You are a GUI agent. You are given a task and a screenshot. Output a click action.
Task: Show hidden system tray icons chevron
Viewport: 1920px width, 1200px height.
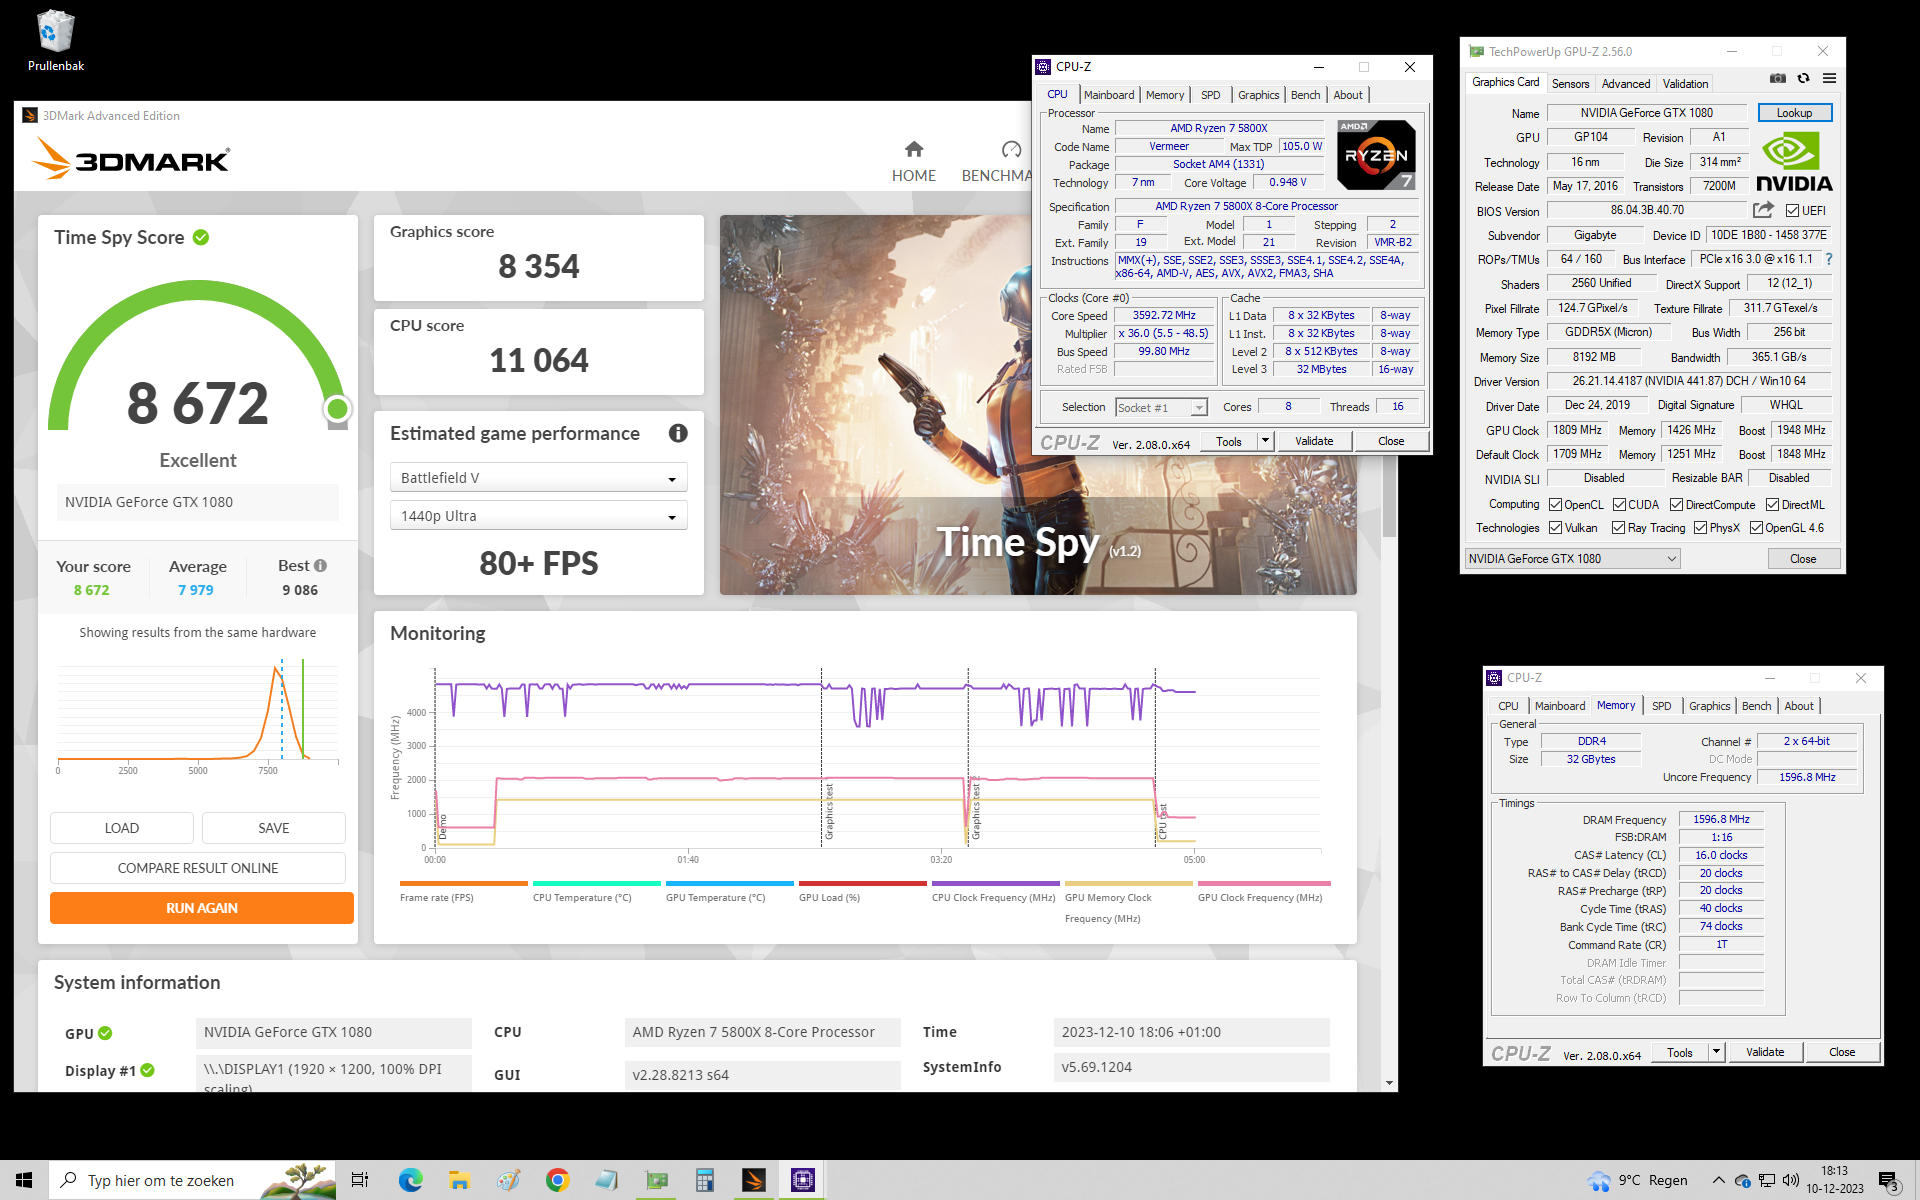[1718, 1180]
